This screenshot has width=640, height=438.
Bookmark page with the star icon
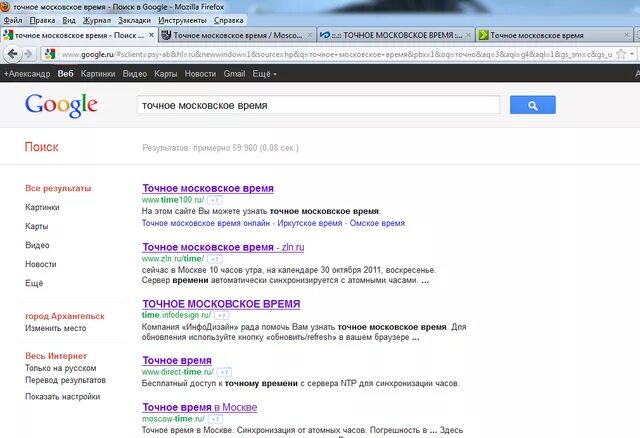tap(621, 54)
